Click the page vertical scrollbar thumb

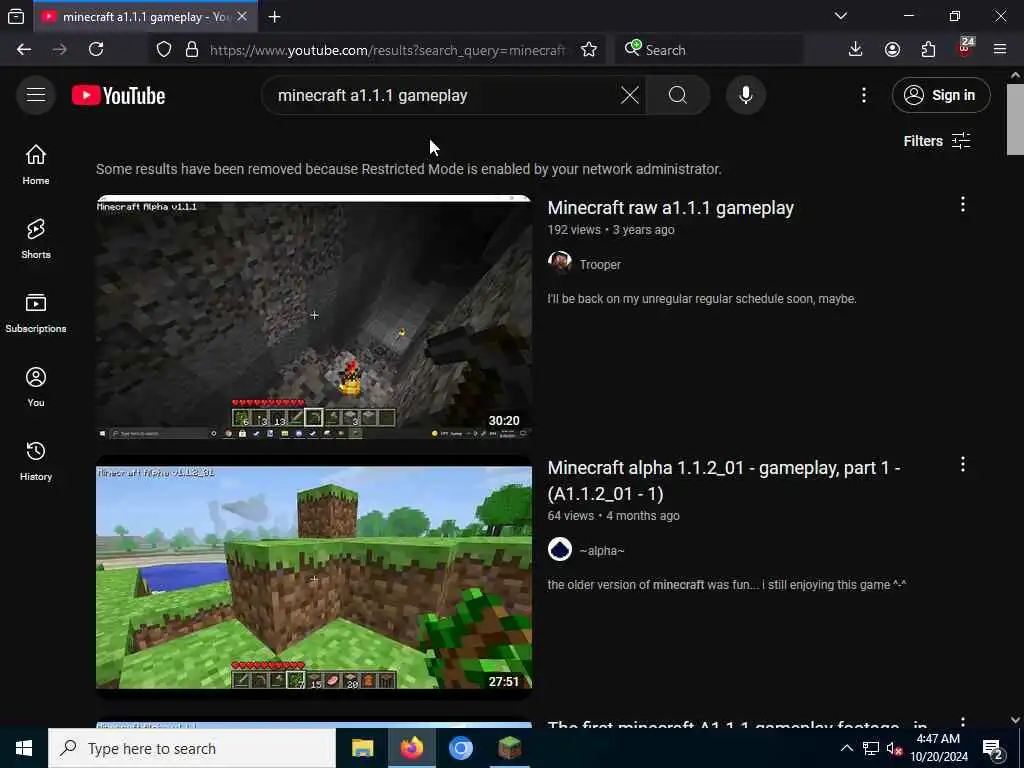1015,120
